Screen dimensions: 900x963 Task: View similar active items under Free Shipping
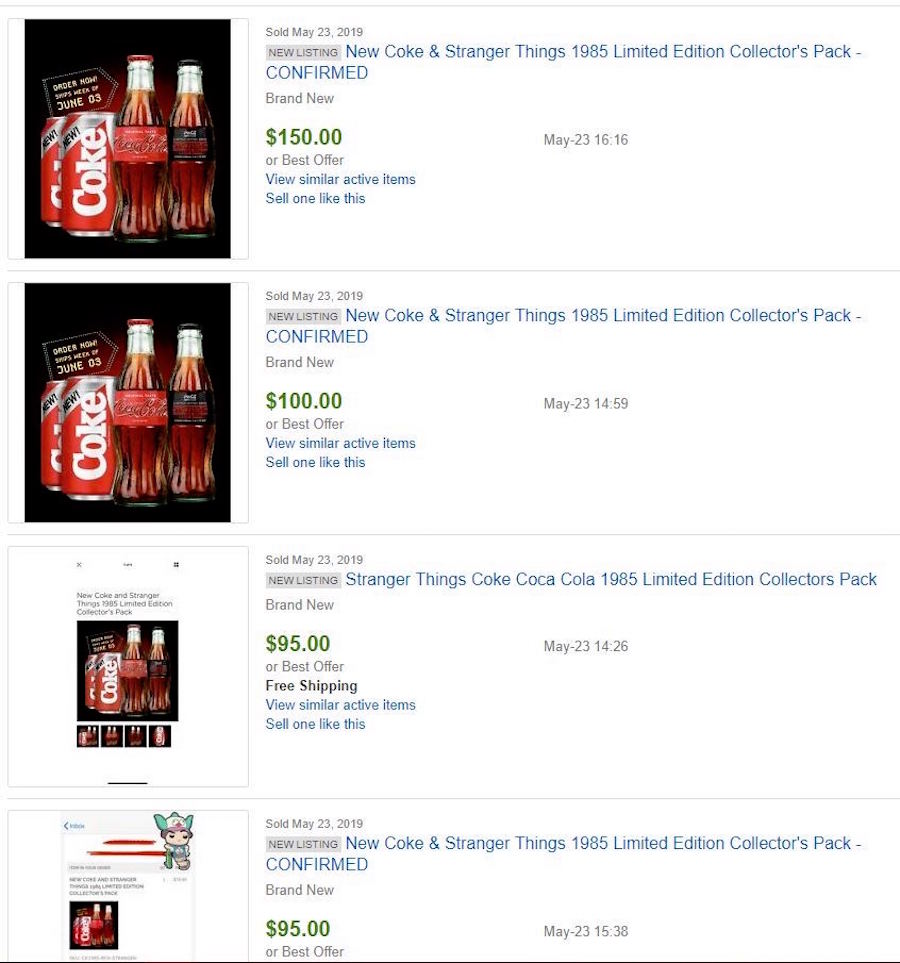(x=340, y=705)
